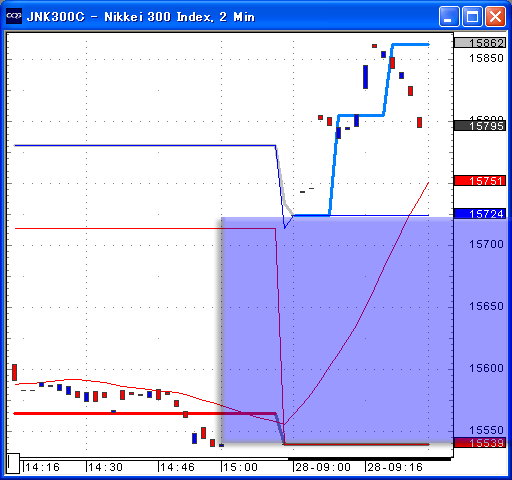This screenshot has height=480, width=512.
Task: Click the CQG icon in the title bar
Action: 14,16
